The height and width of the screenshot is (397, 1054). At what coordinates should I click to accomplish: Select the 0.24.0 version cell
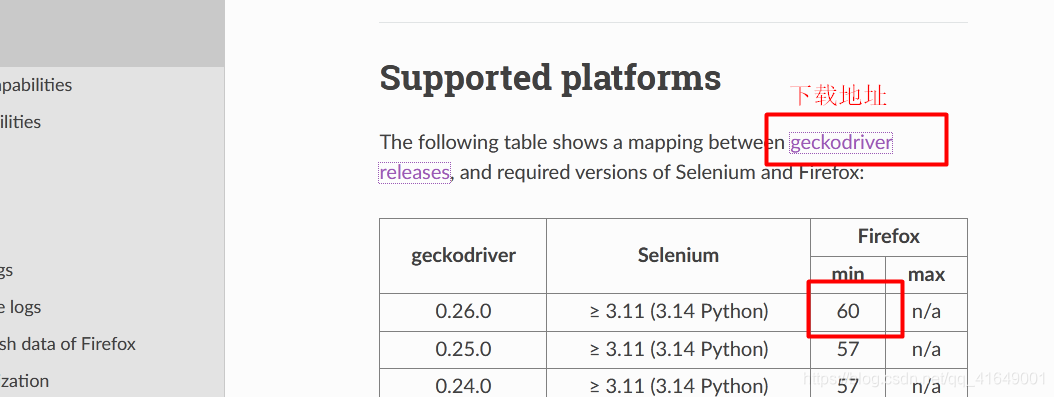pyautogui.click(x=463, y=386)
